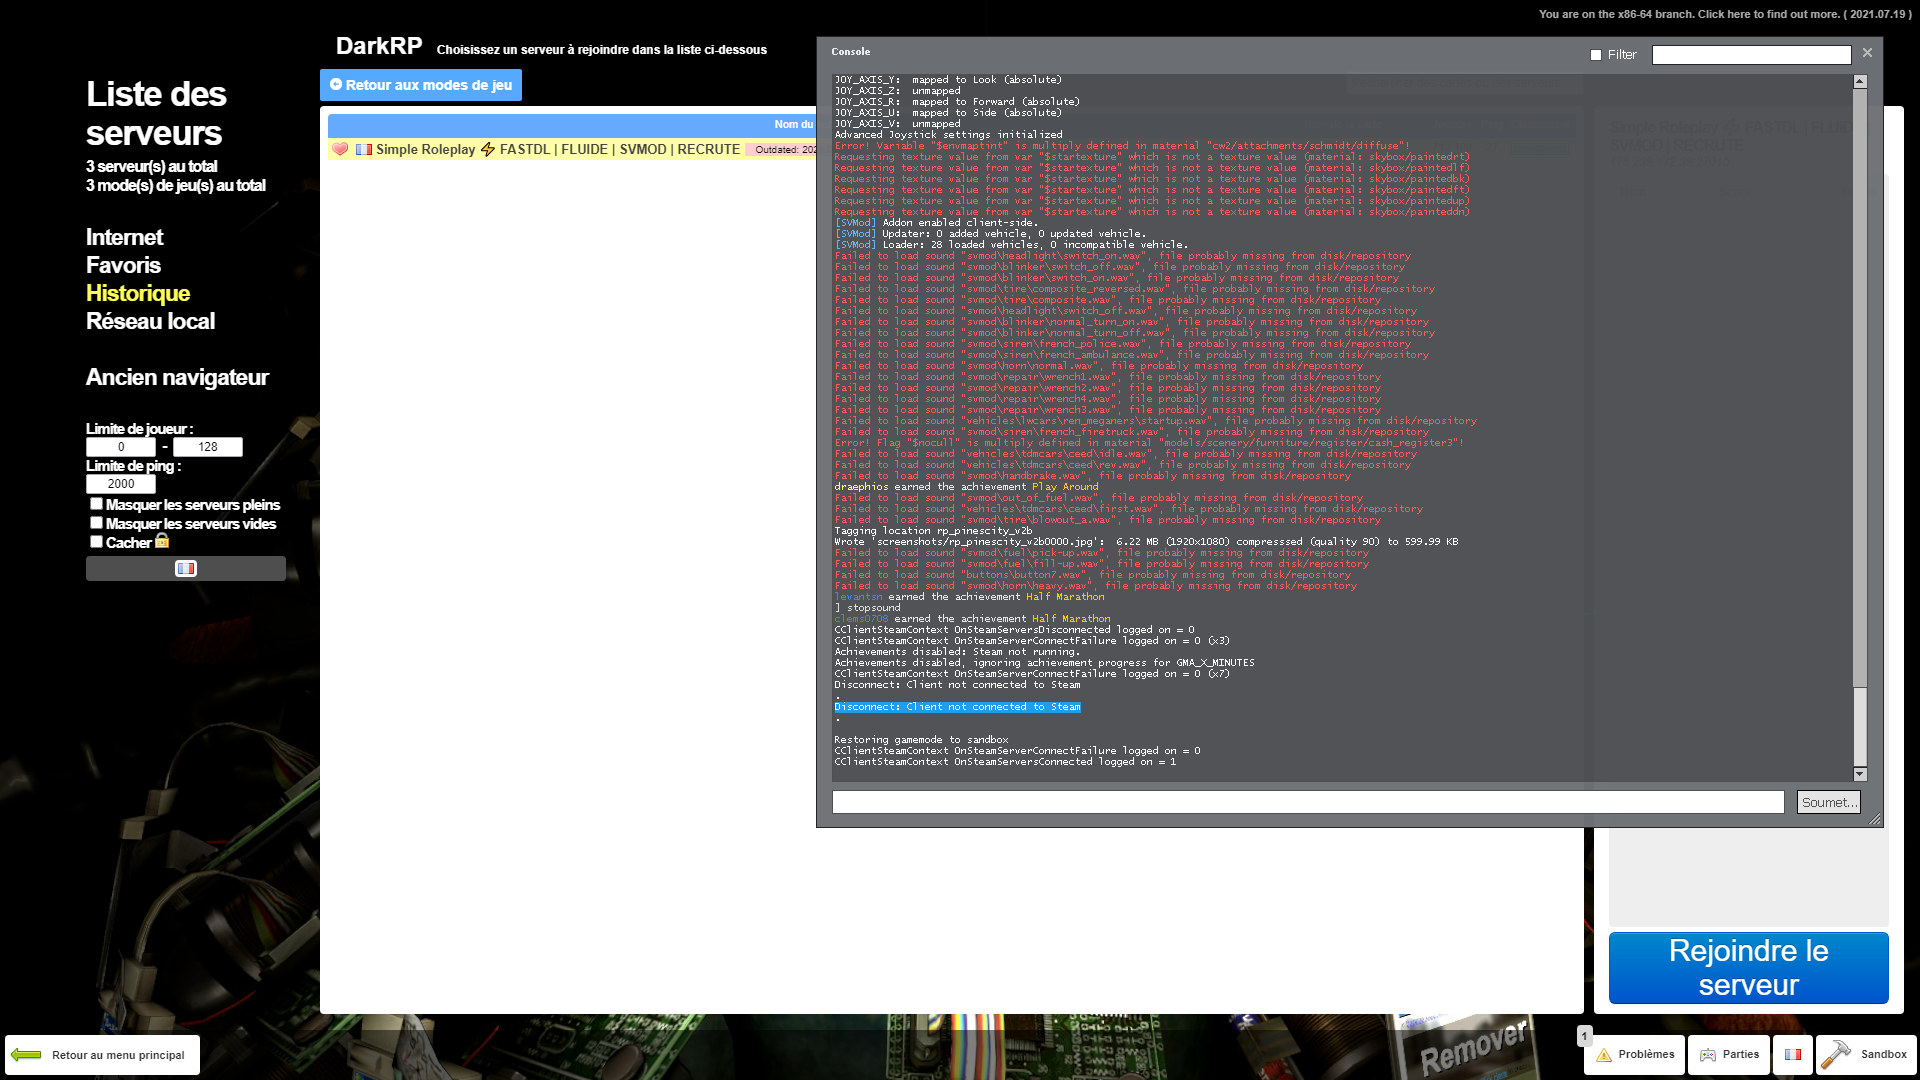The width and height of the screenshot is (1920, 1080).
Task: Click 'Achievements disabled: Steam not running.' line
Action: 957,652
